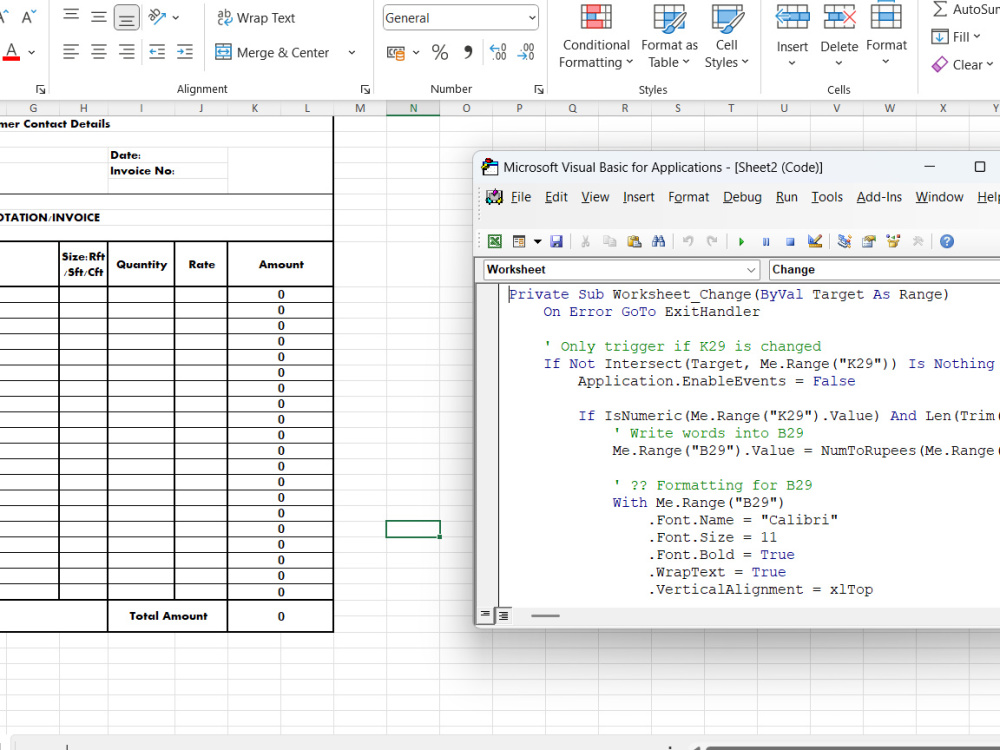1000x750 pixels.
Task: Toggle Wrap Text in Alignment group
Action: coord(256,18)
